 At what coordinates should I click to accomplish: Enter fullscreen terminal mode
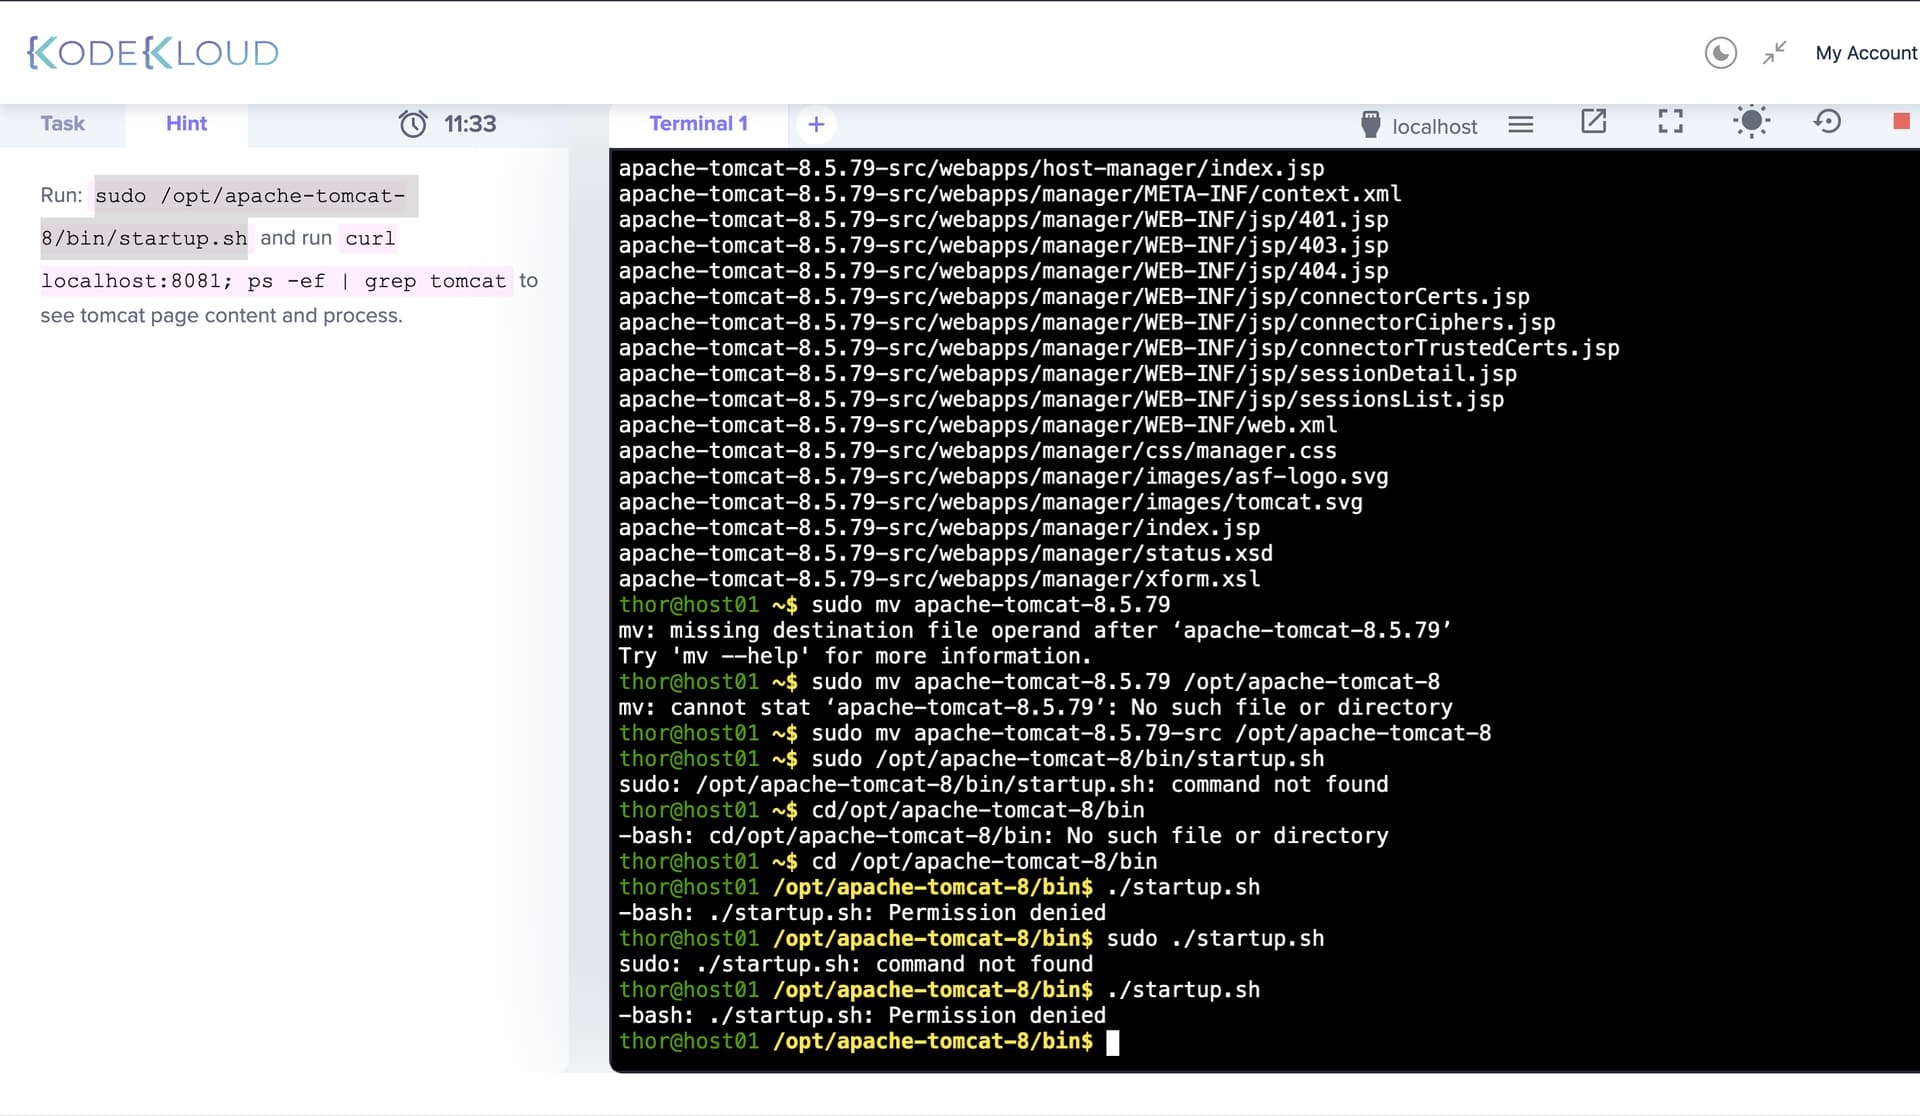(x=1670, y=122)
